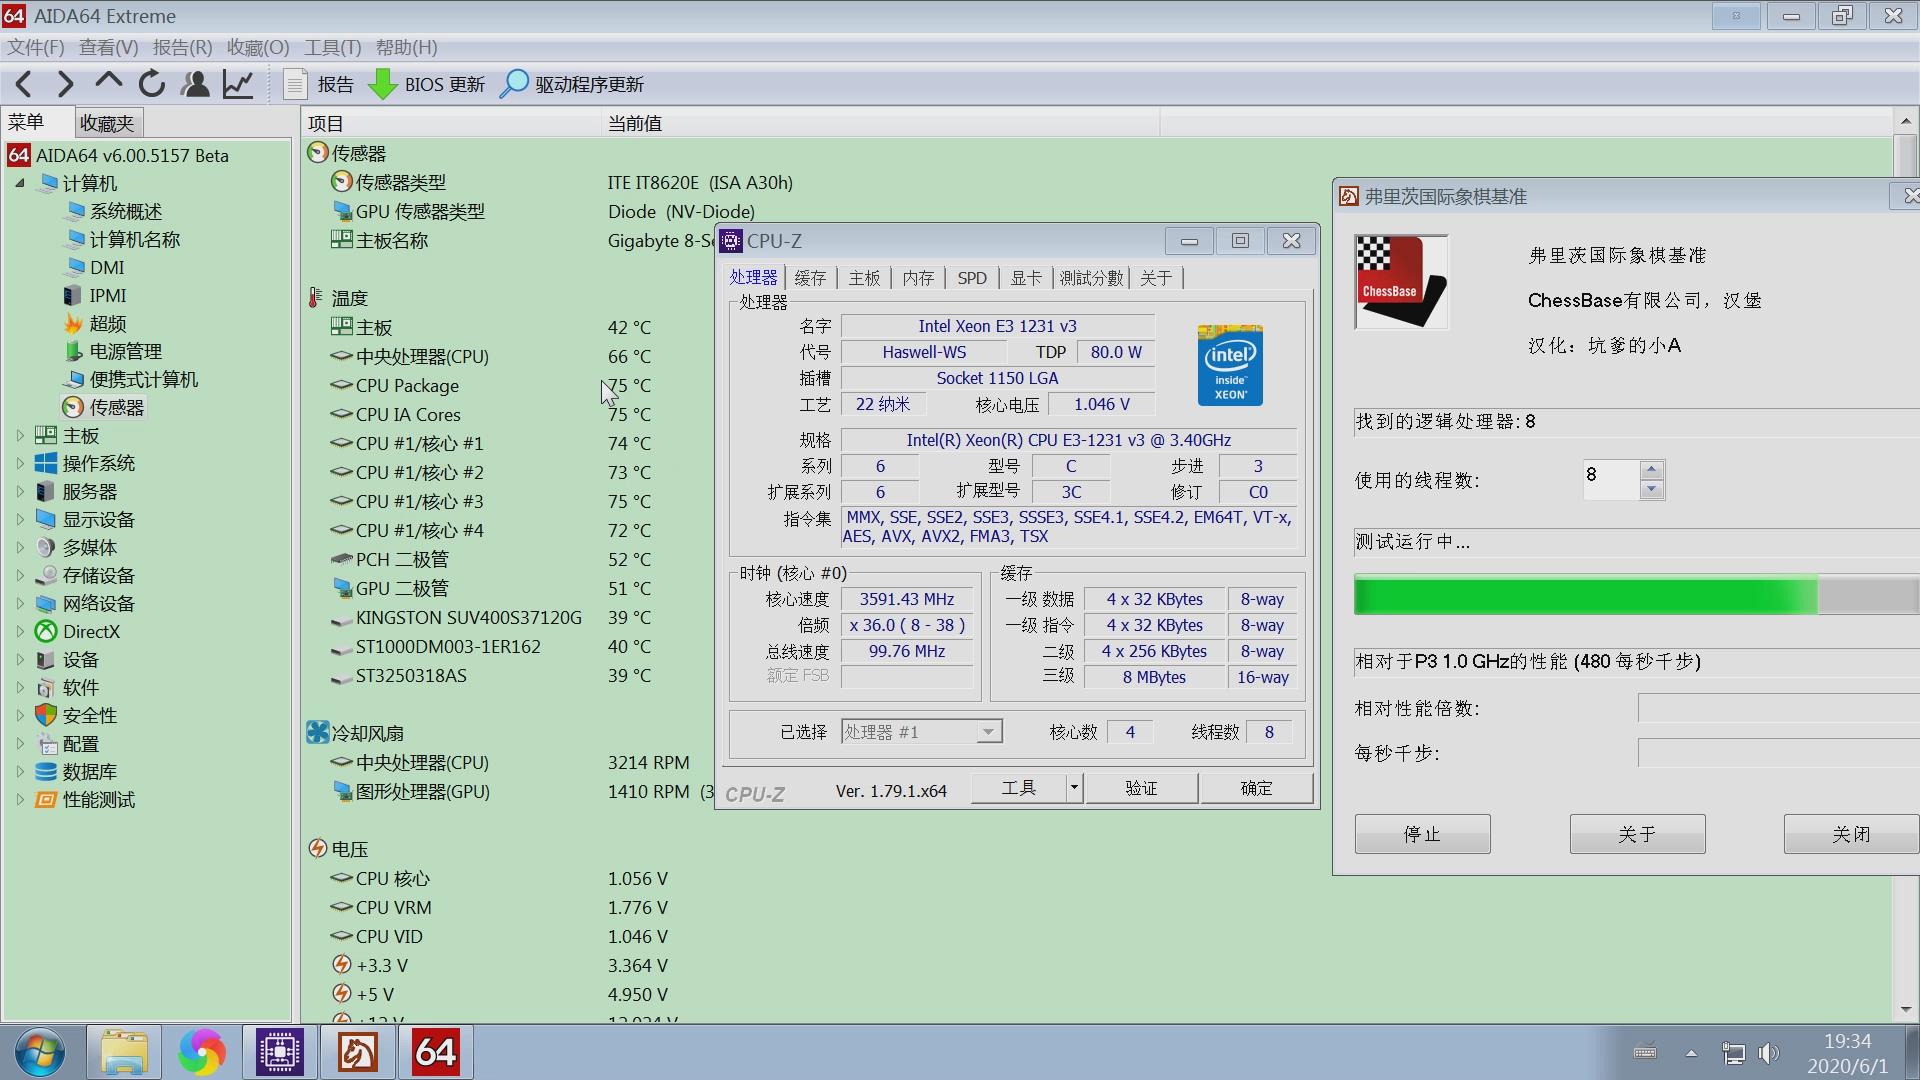The width and height of the screenshot is (1920, 1080).
Task: Open the 工具(T) menu
Action: [x=332, y=48]
